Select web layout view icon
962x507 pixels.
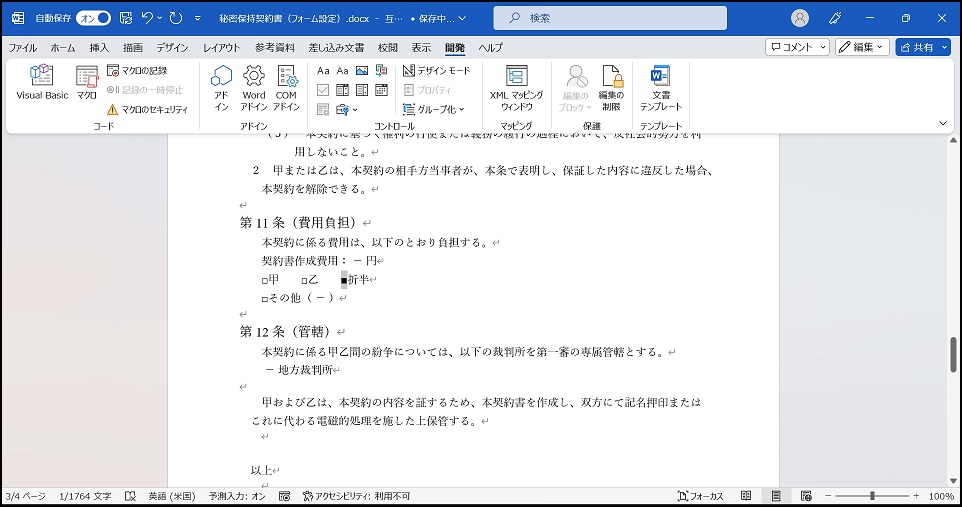click(x=806, y=496)
